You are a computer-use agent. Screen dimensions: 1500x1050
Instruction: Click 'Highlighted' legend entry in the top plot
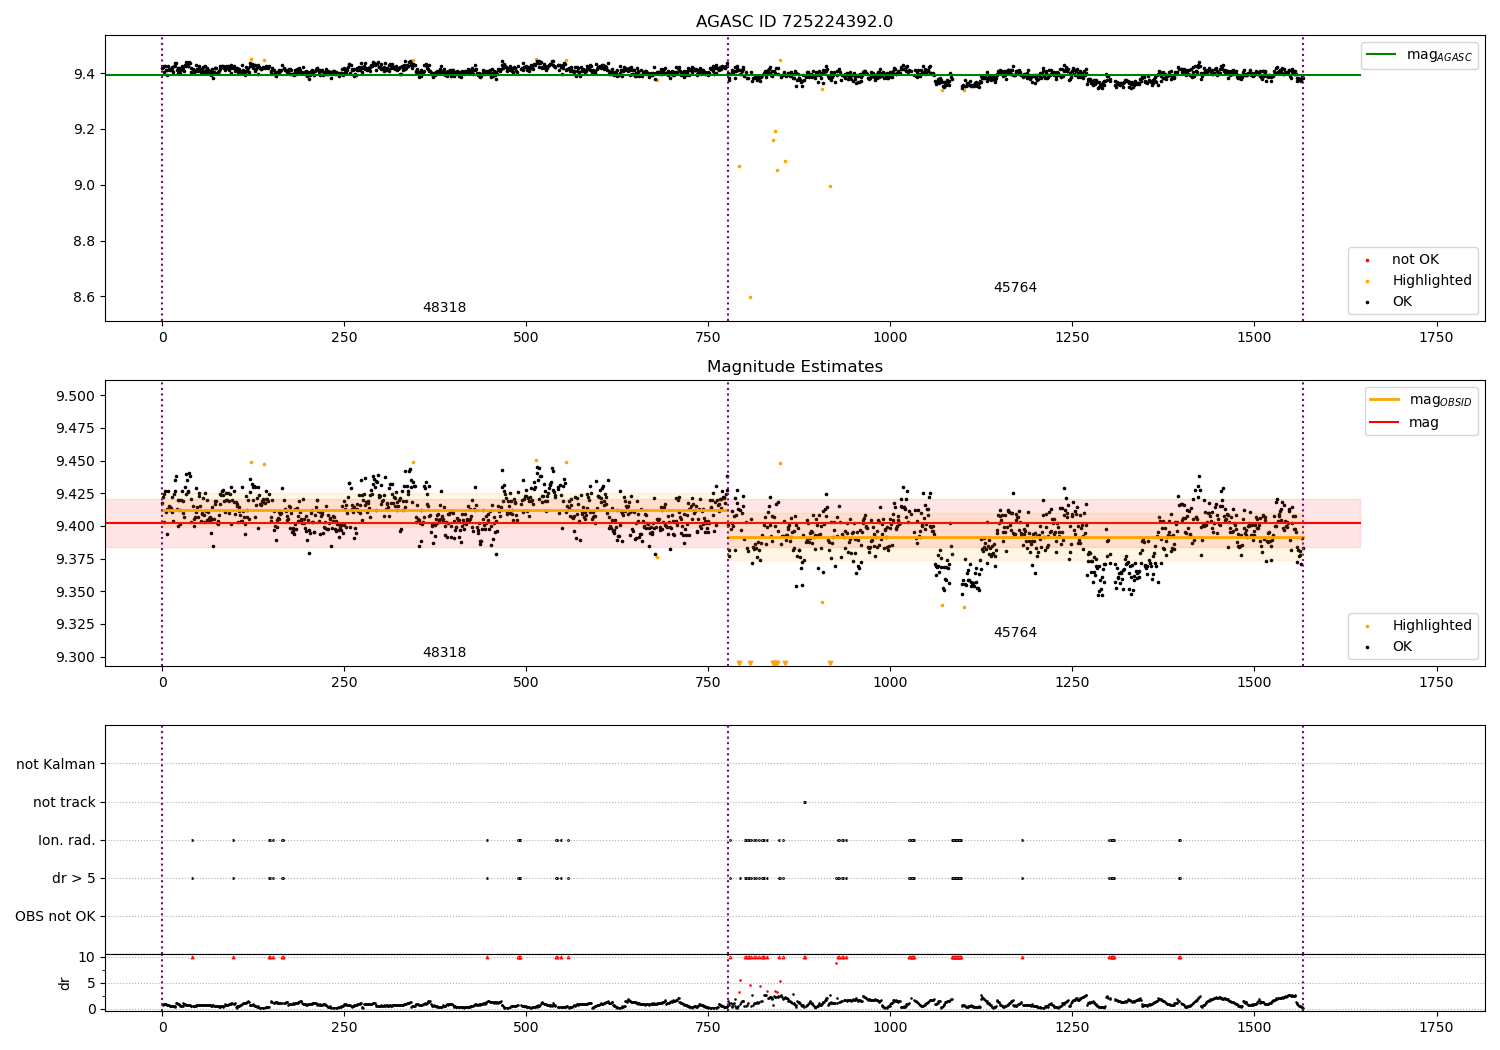coord(1418,281)
